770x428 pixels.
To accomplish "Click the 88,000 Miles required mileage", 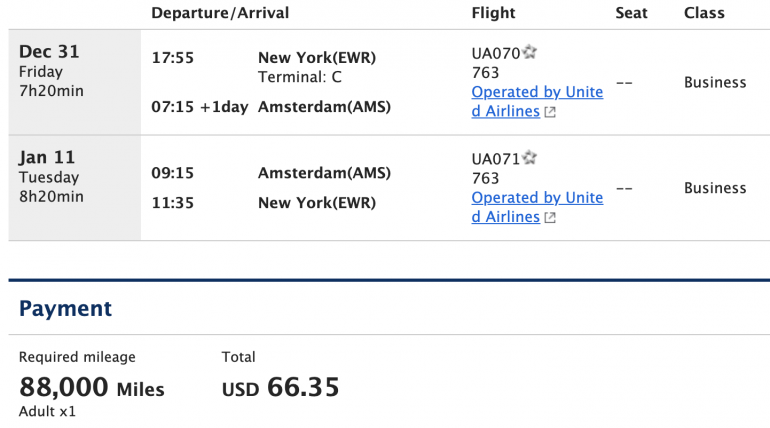I will click(x=92, y=388).
